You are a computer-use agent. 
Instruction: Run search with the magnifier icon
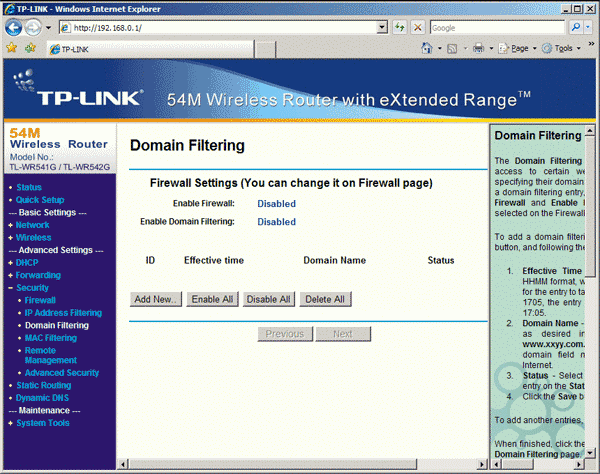(x=575, y=27)
